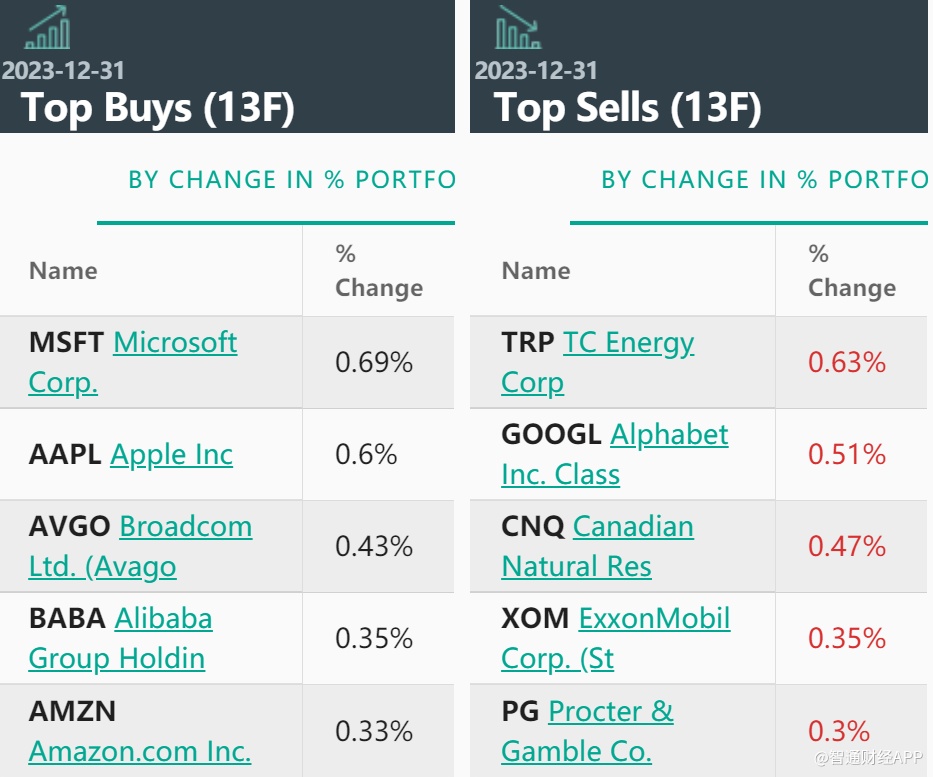
Task: Select the Top Sells 'By Change in % Portfolio' tab
Action: (763, 180)
